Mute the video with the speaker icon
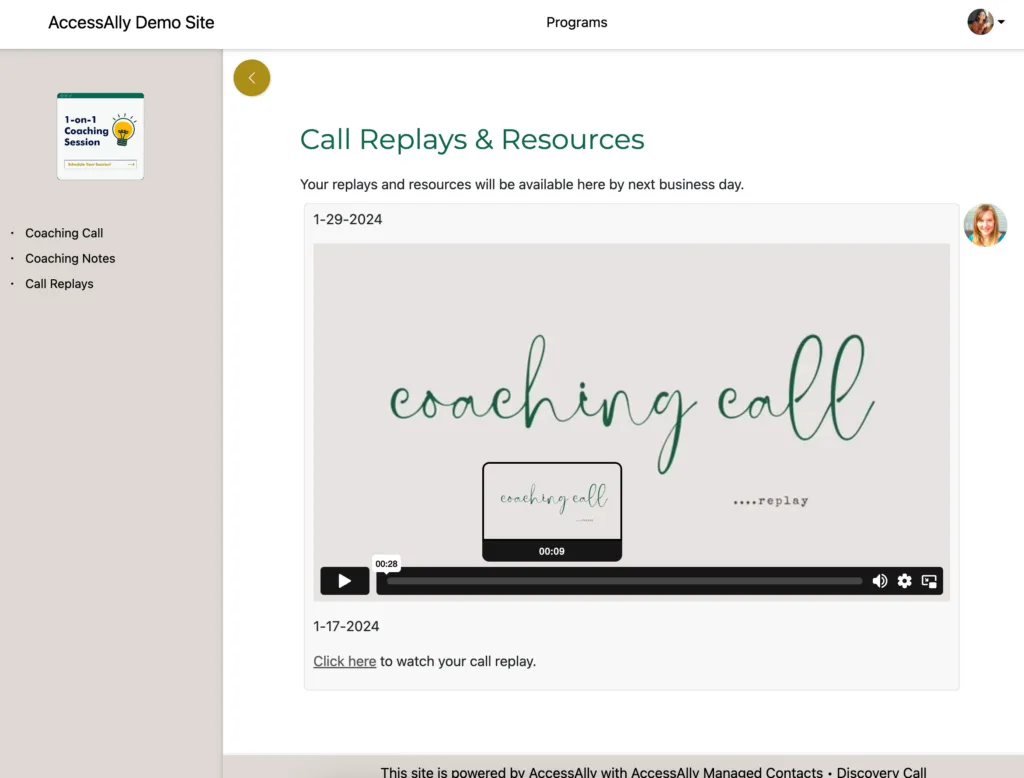The width and height of the screenshot is (1024, 778). 880,581
